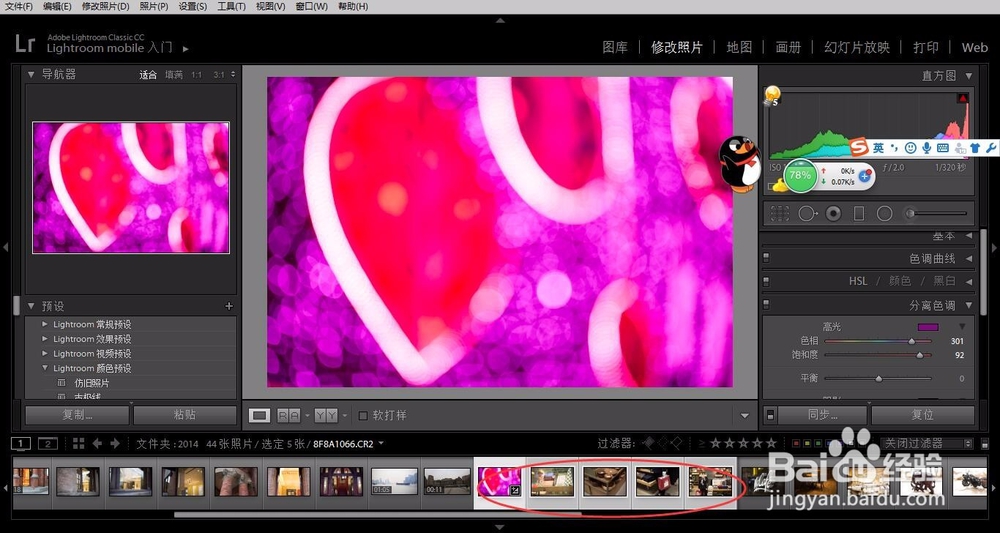Switch to the 图库 module
The height and width of the screenshot is (533, 1000).
coord(615,47)
